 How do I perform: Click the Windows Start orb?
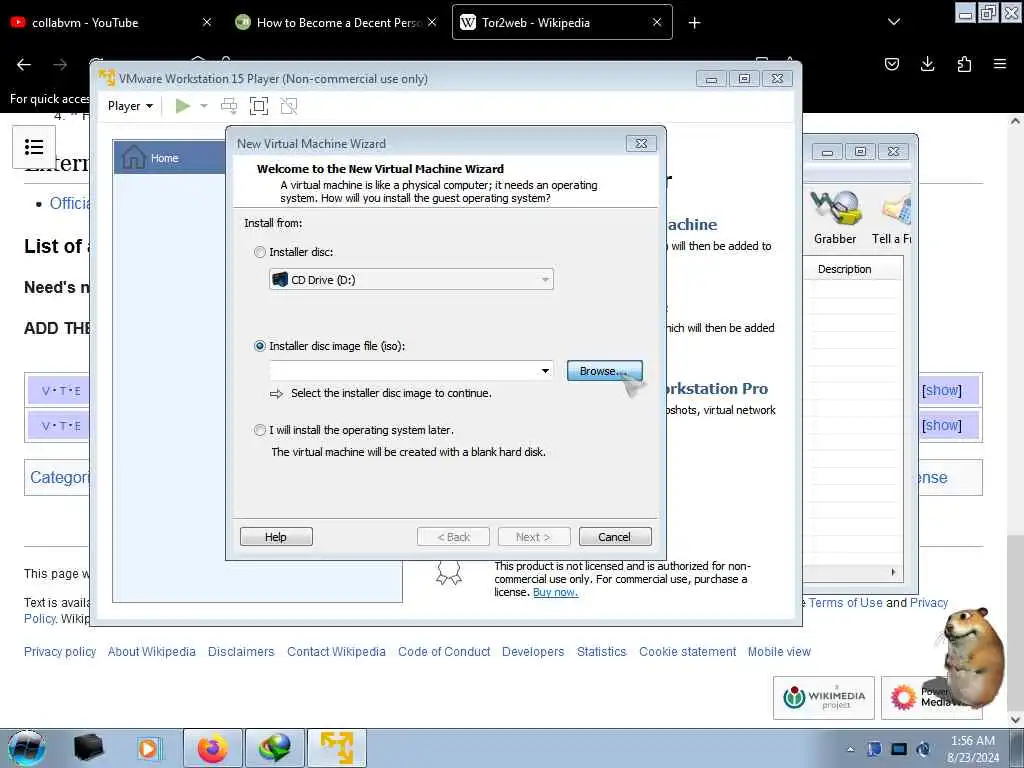tap(27, 748)
